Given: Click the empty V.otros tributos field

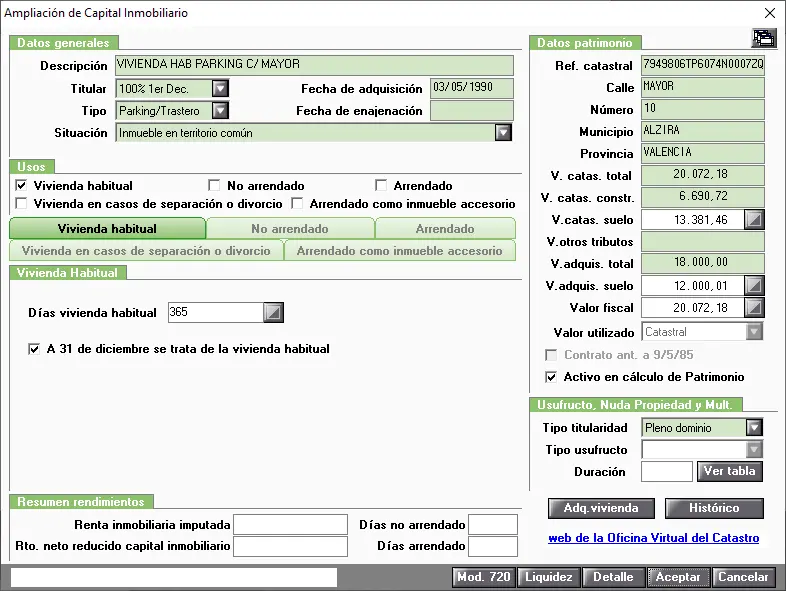Looking at the screenshot, I should [703, 242].
